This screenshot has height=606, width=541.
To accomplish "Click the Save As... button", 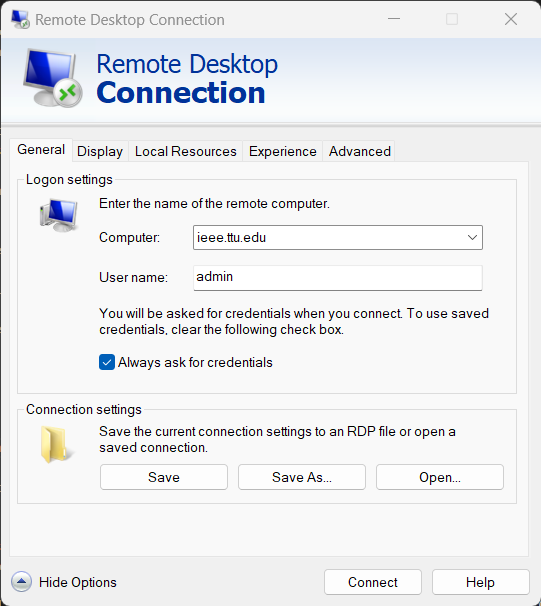I will [x=302, y=477].
